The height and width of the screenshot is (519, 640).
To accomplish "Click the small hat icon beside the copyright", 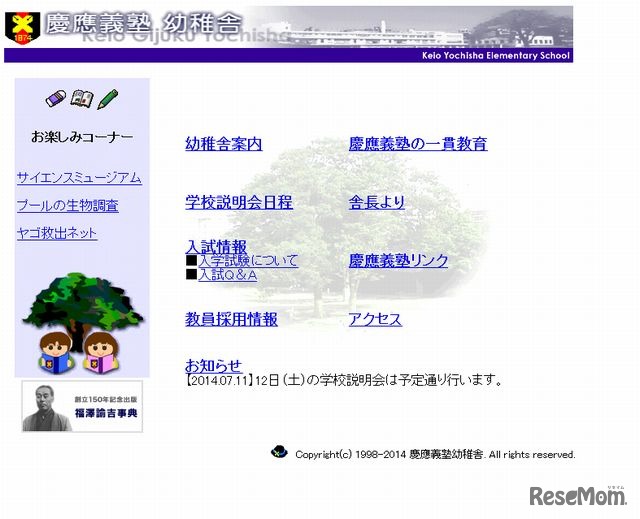I will 279,452.
